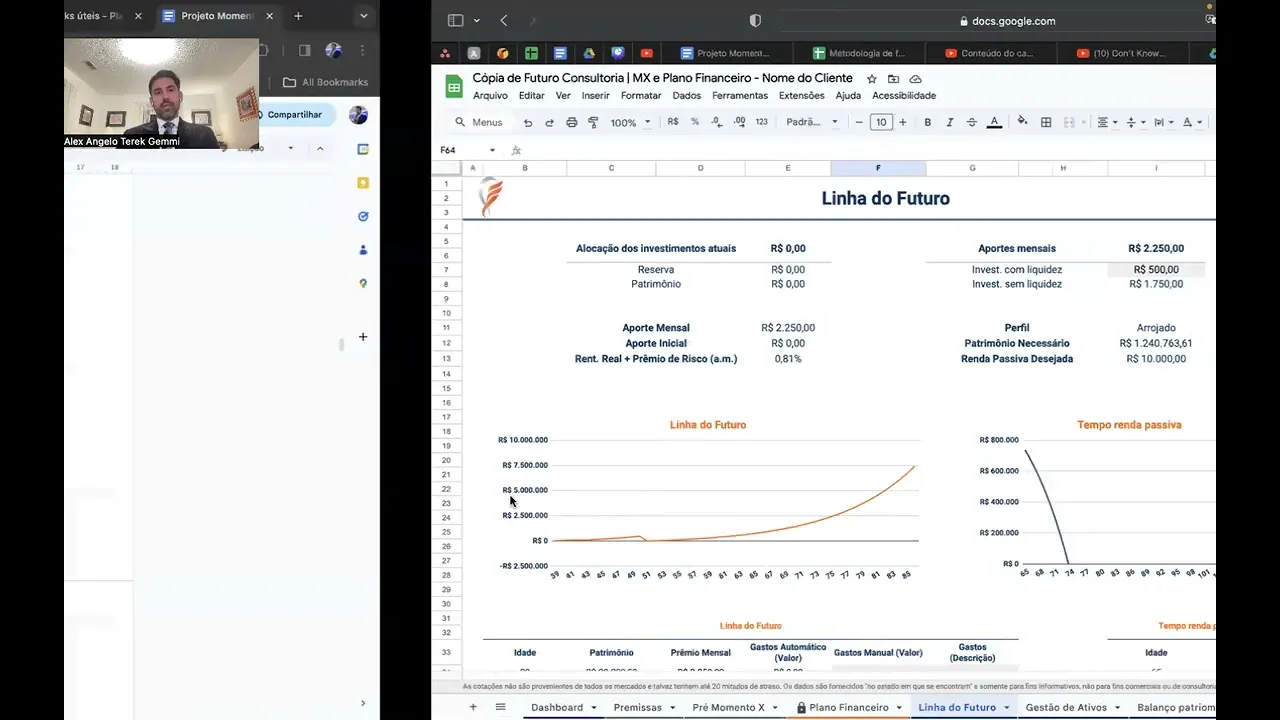Redo action in Sheets toolbar
Screen dimensions: 1280x720
pyautogui.click(x=549, y=122)
